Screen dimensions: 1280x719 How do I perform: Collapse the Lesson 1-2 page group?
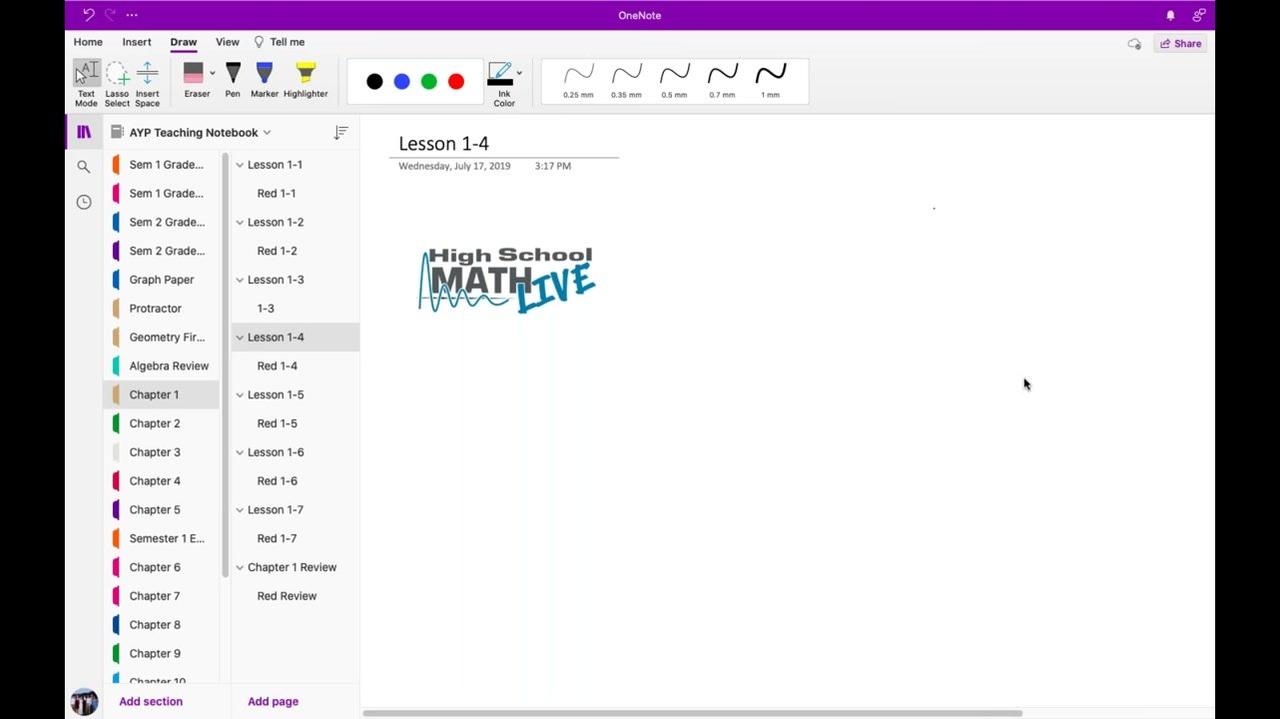pos(240,222)
